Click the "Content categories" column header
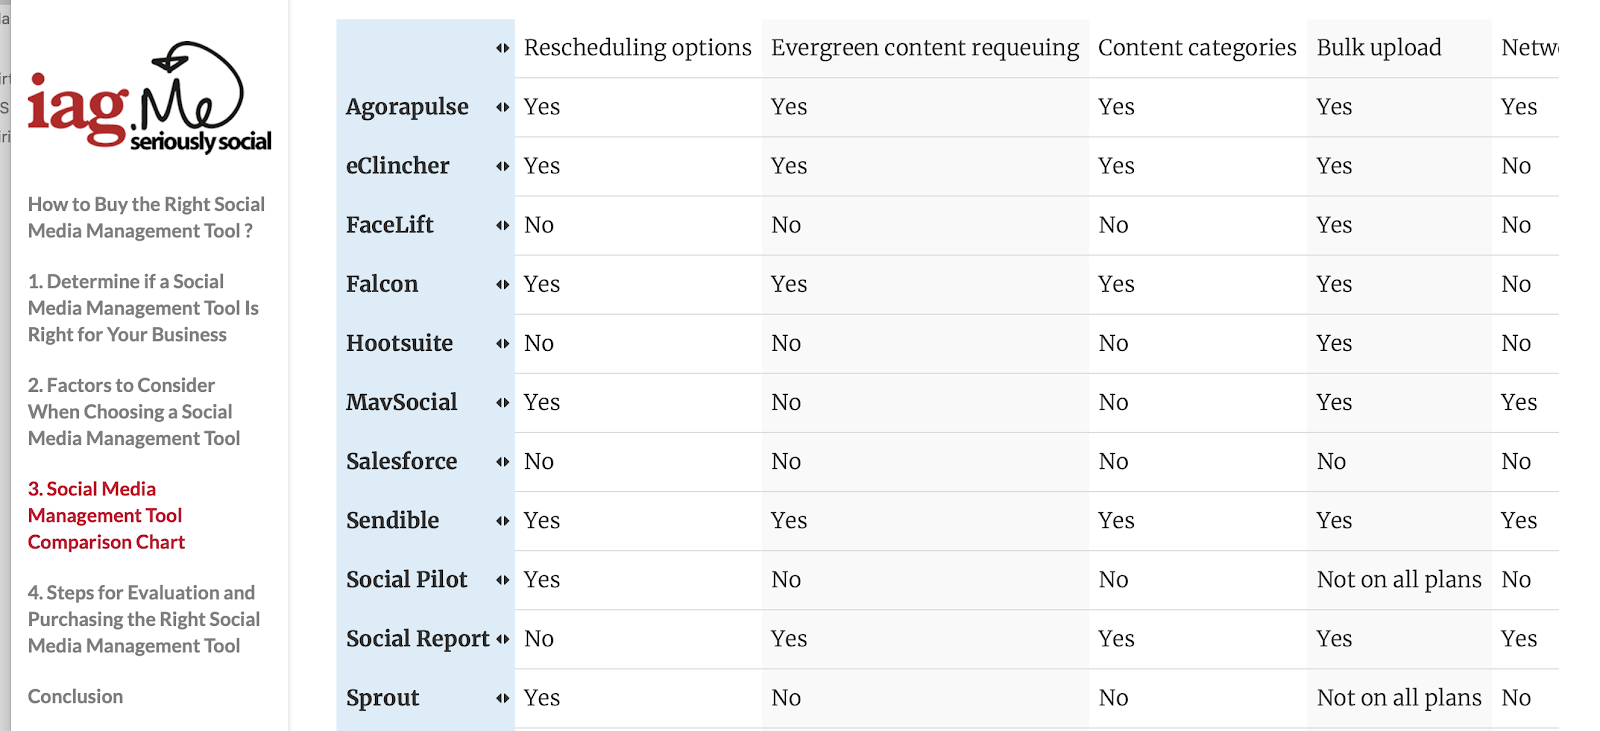The height and width of the screenshot is (731, 1600). pyautogui.click(x=1196, y=48)
